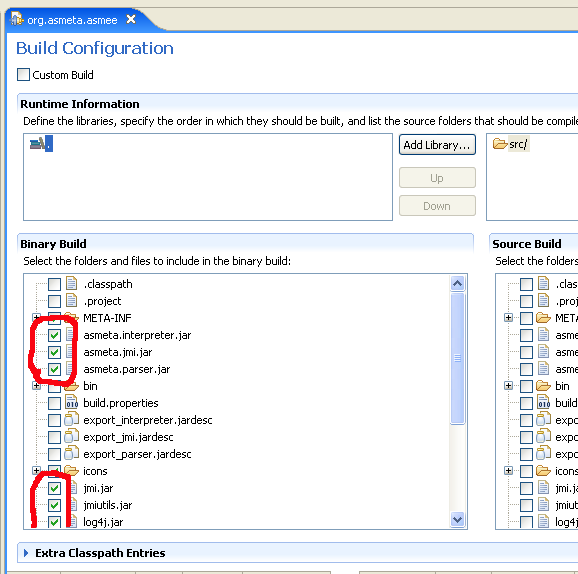The image size is (578, 574).
Task: Uncheck jmi.jar in Binary Build
Action: pos(55,488)
